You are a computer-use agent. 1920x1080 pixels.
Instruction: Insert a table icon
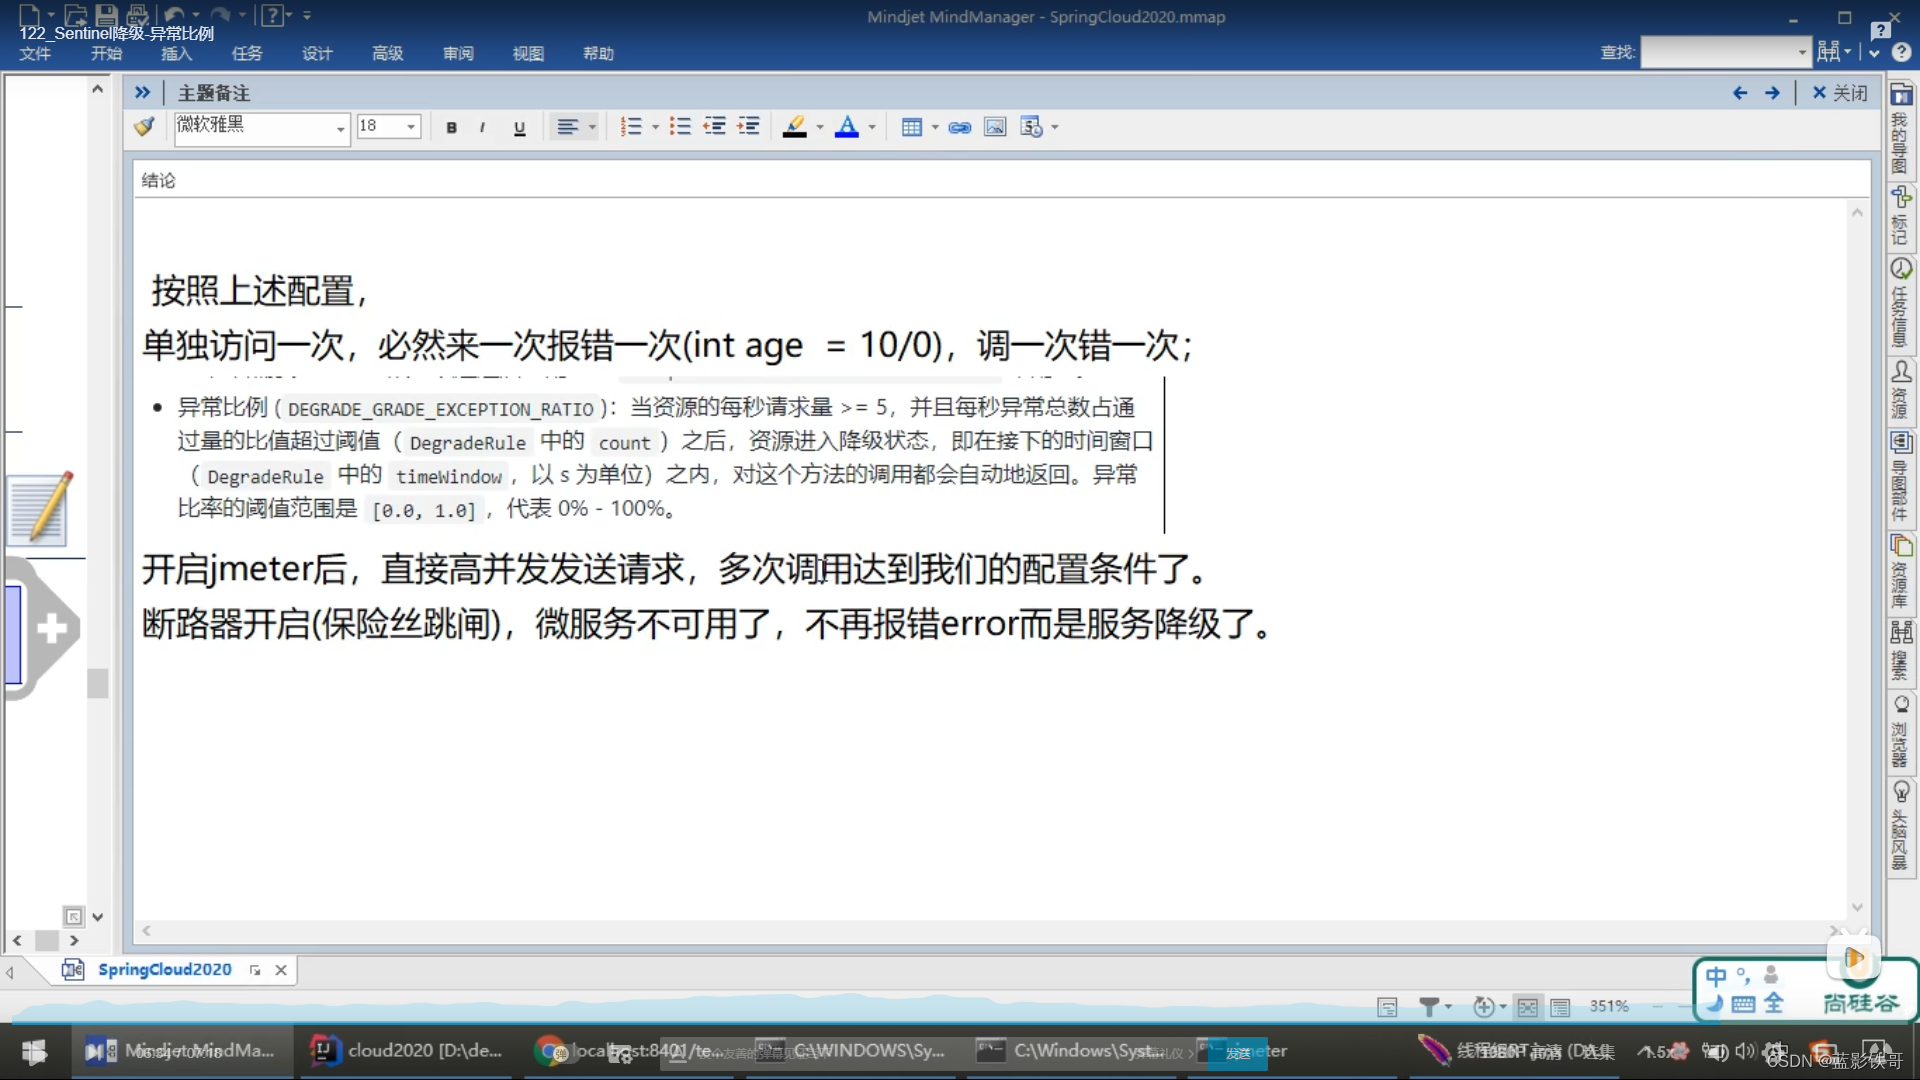point(911,127)
